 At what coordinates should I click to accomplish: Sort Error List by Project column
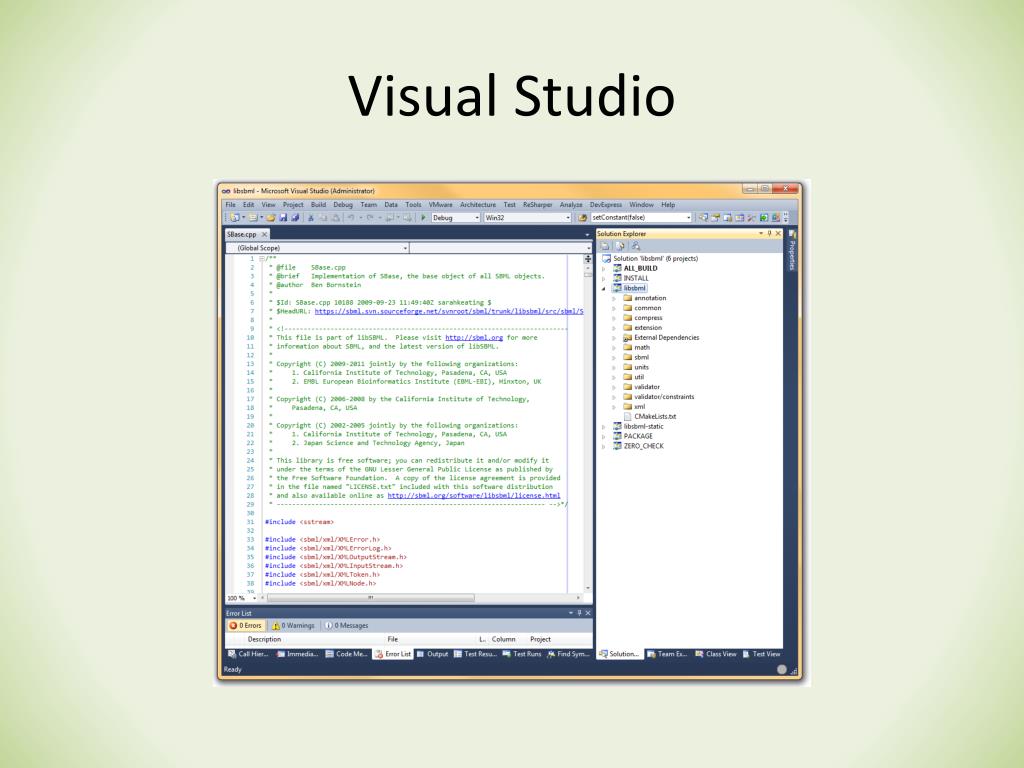pyautogui.click(x=540, y=639)
